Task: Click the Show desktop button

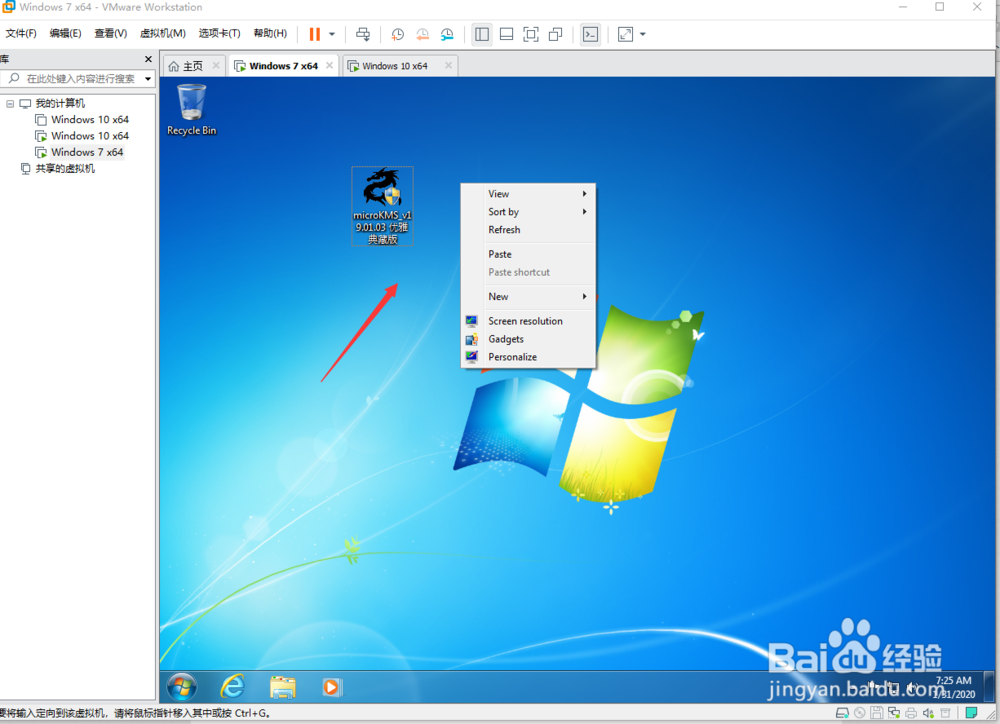Action: click(989, 687)
